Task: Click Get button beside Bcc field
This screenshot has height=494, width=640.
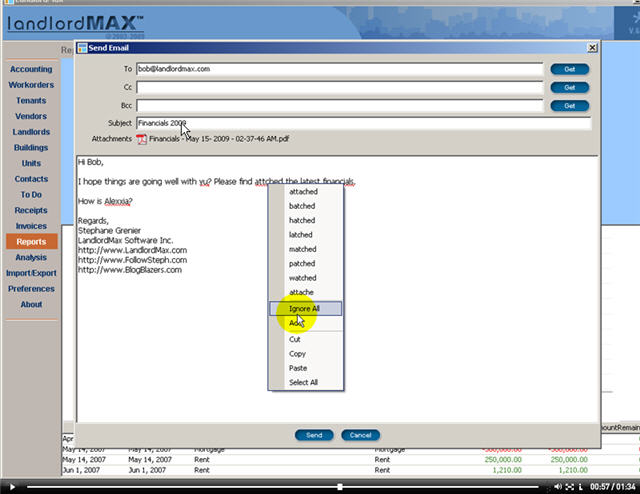Action: tap(569, 106)
